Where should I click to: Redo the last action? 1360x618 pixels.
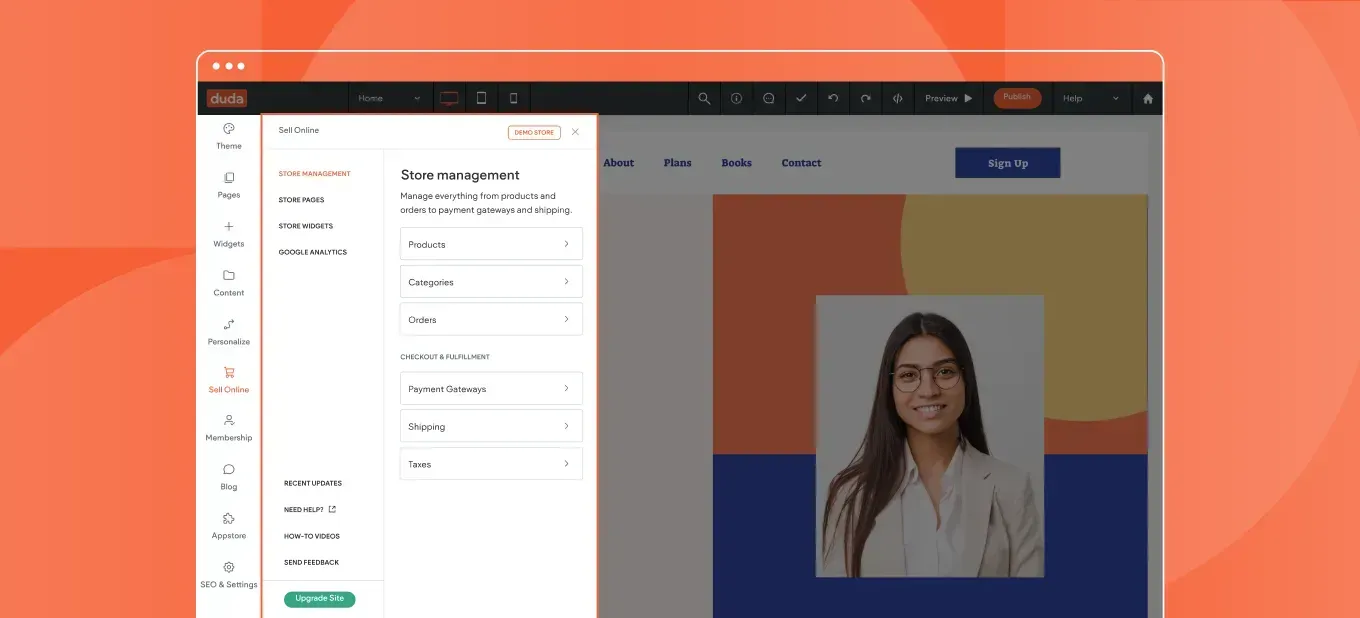pos(865,98)
